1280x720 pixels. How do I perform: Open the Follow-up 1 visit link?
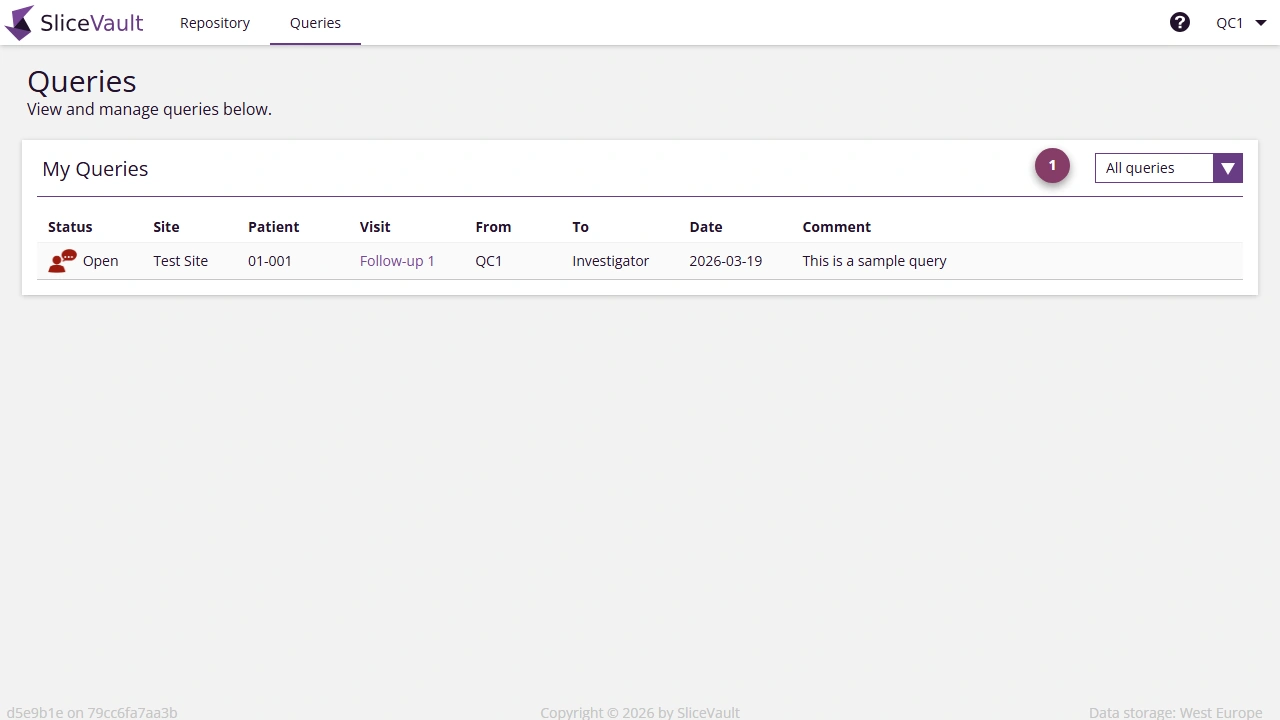[x=397, y=260]
